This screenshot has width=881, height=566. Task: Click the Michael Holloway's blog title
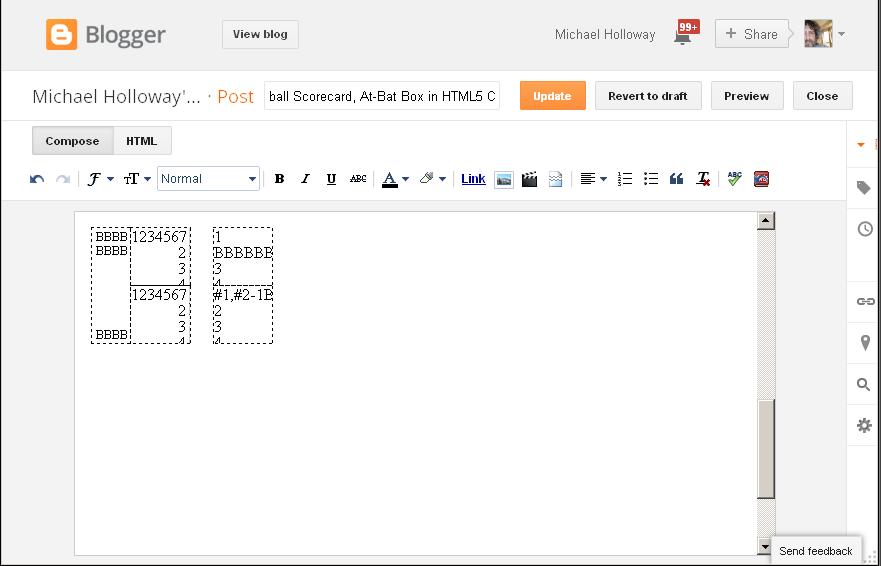coord(116,97)
